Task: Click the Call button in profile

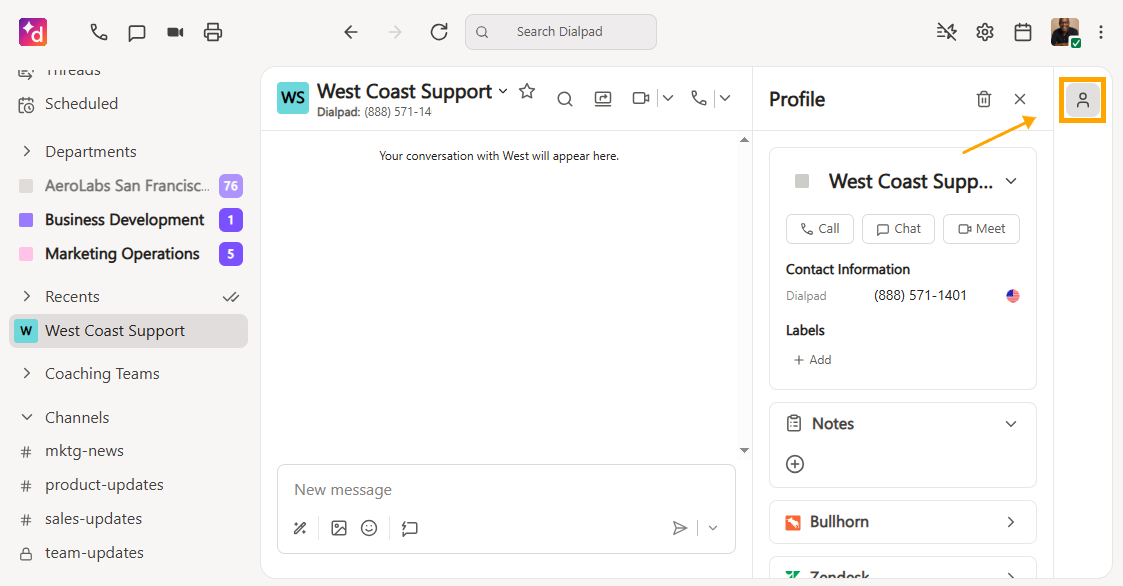Action: point(819,229)
